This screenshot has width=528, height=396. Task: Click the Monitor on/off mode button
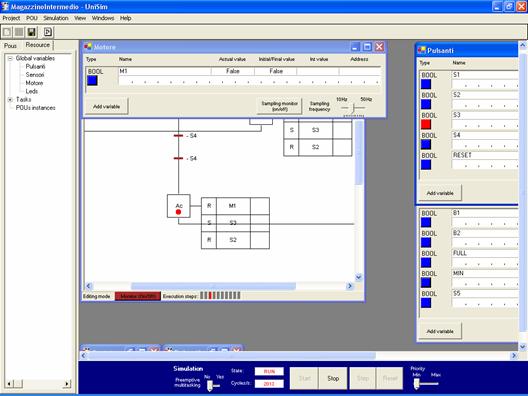coord(138,296)
